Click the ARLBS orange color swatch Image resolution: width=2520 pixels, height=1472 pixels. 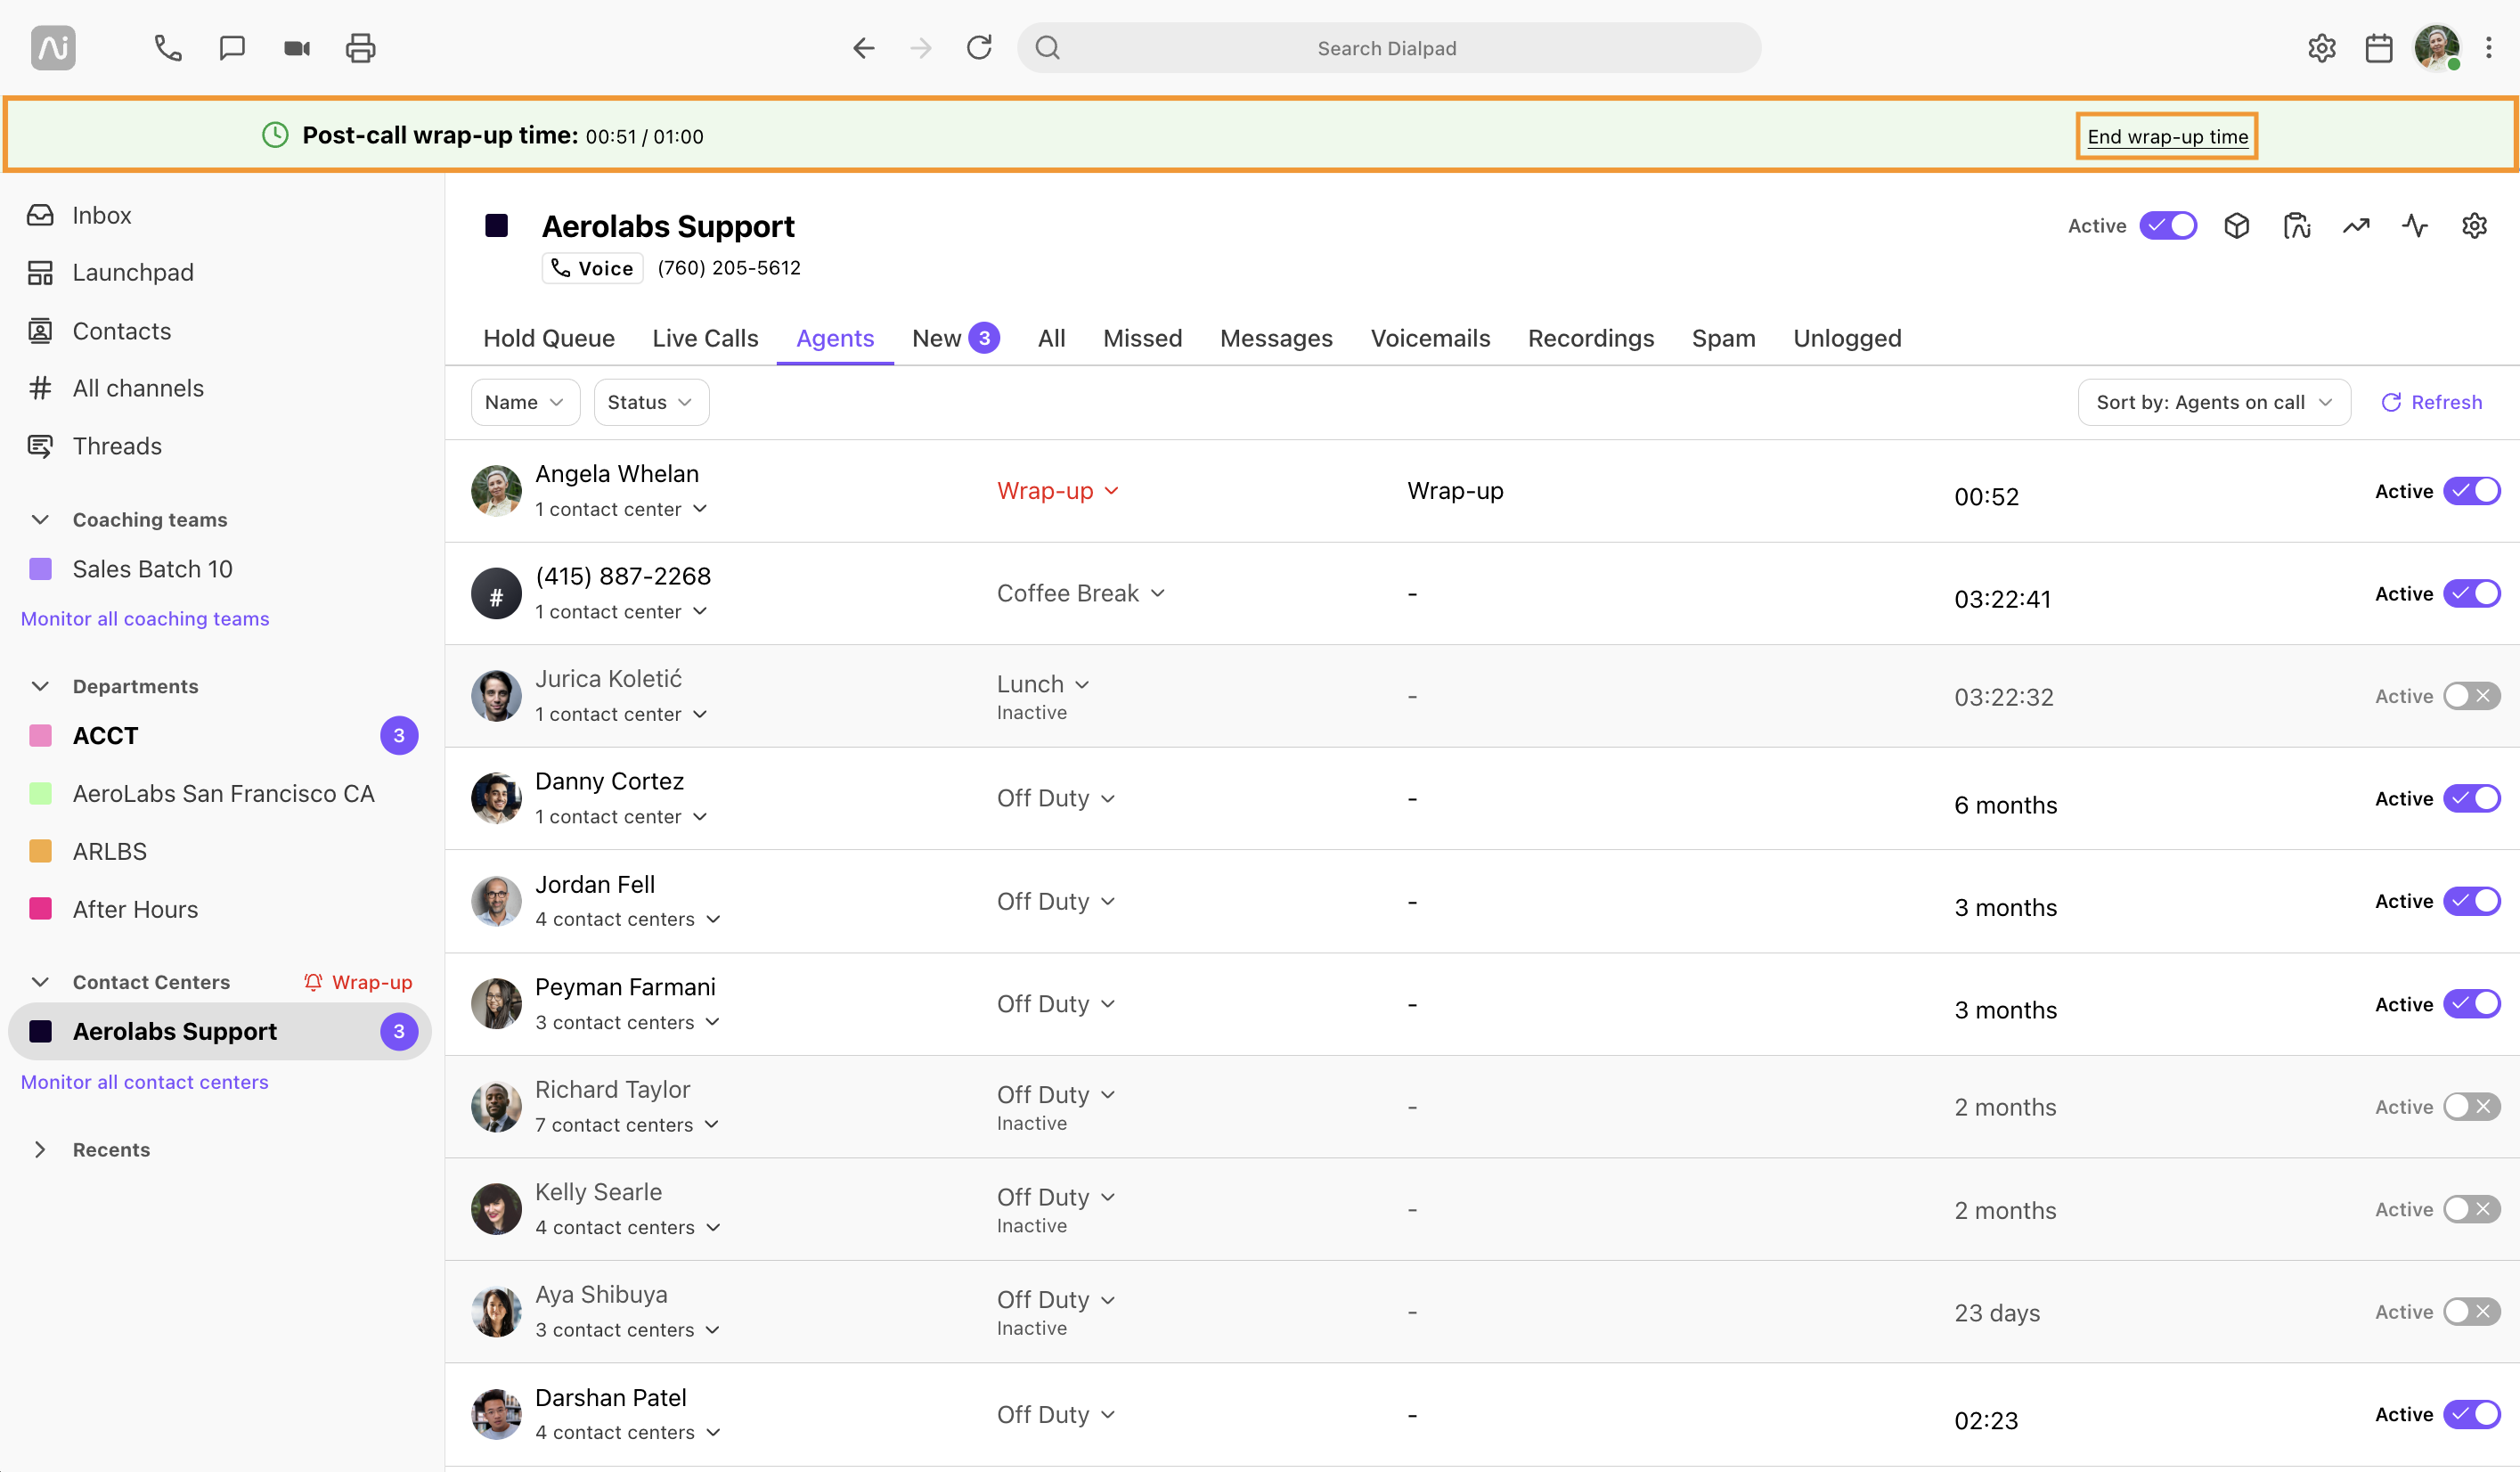pos(40,851)
